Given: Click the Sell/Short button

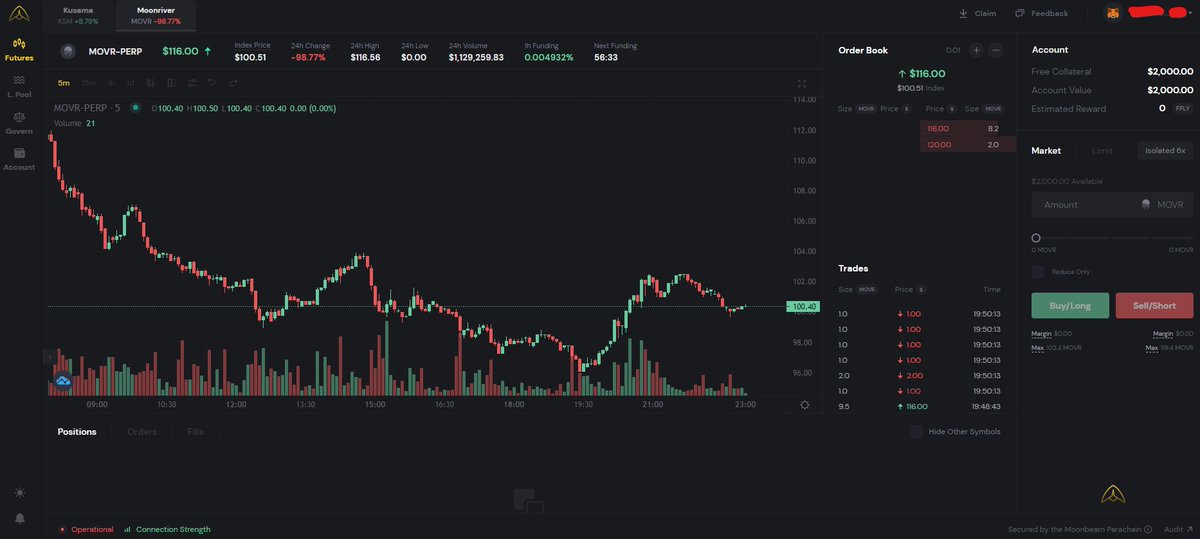Looking at the screenshot, I should coord(1154,305).
